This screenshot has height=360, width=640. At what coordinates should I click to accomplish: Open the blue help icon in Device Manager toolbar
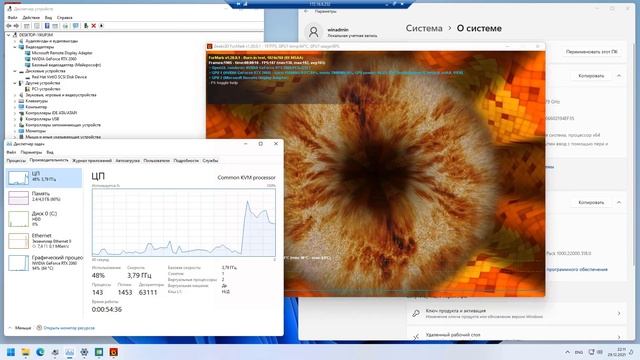(x=47, y=26)
